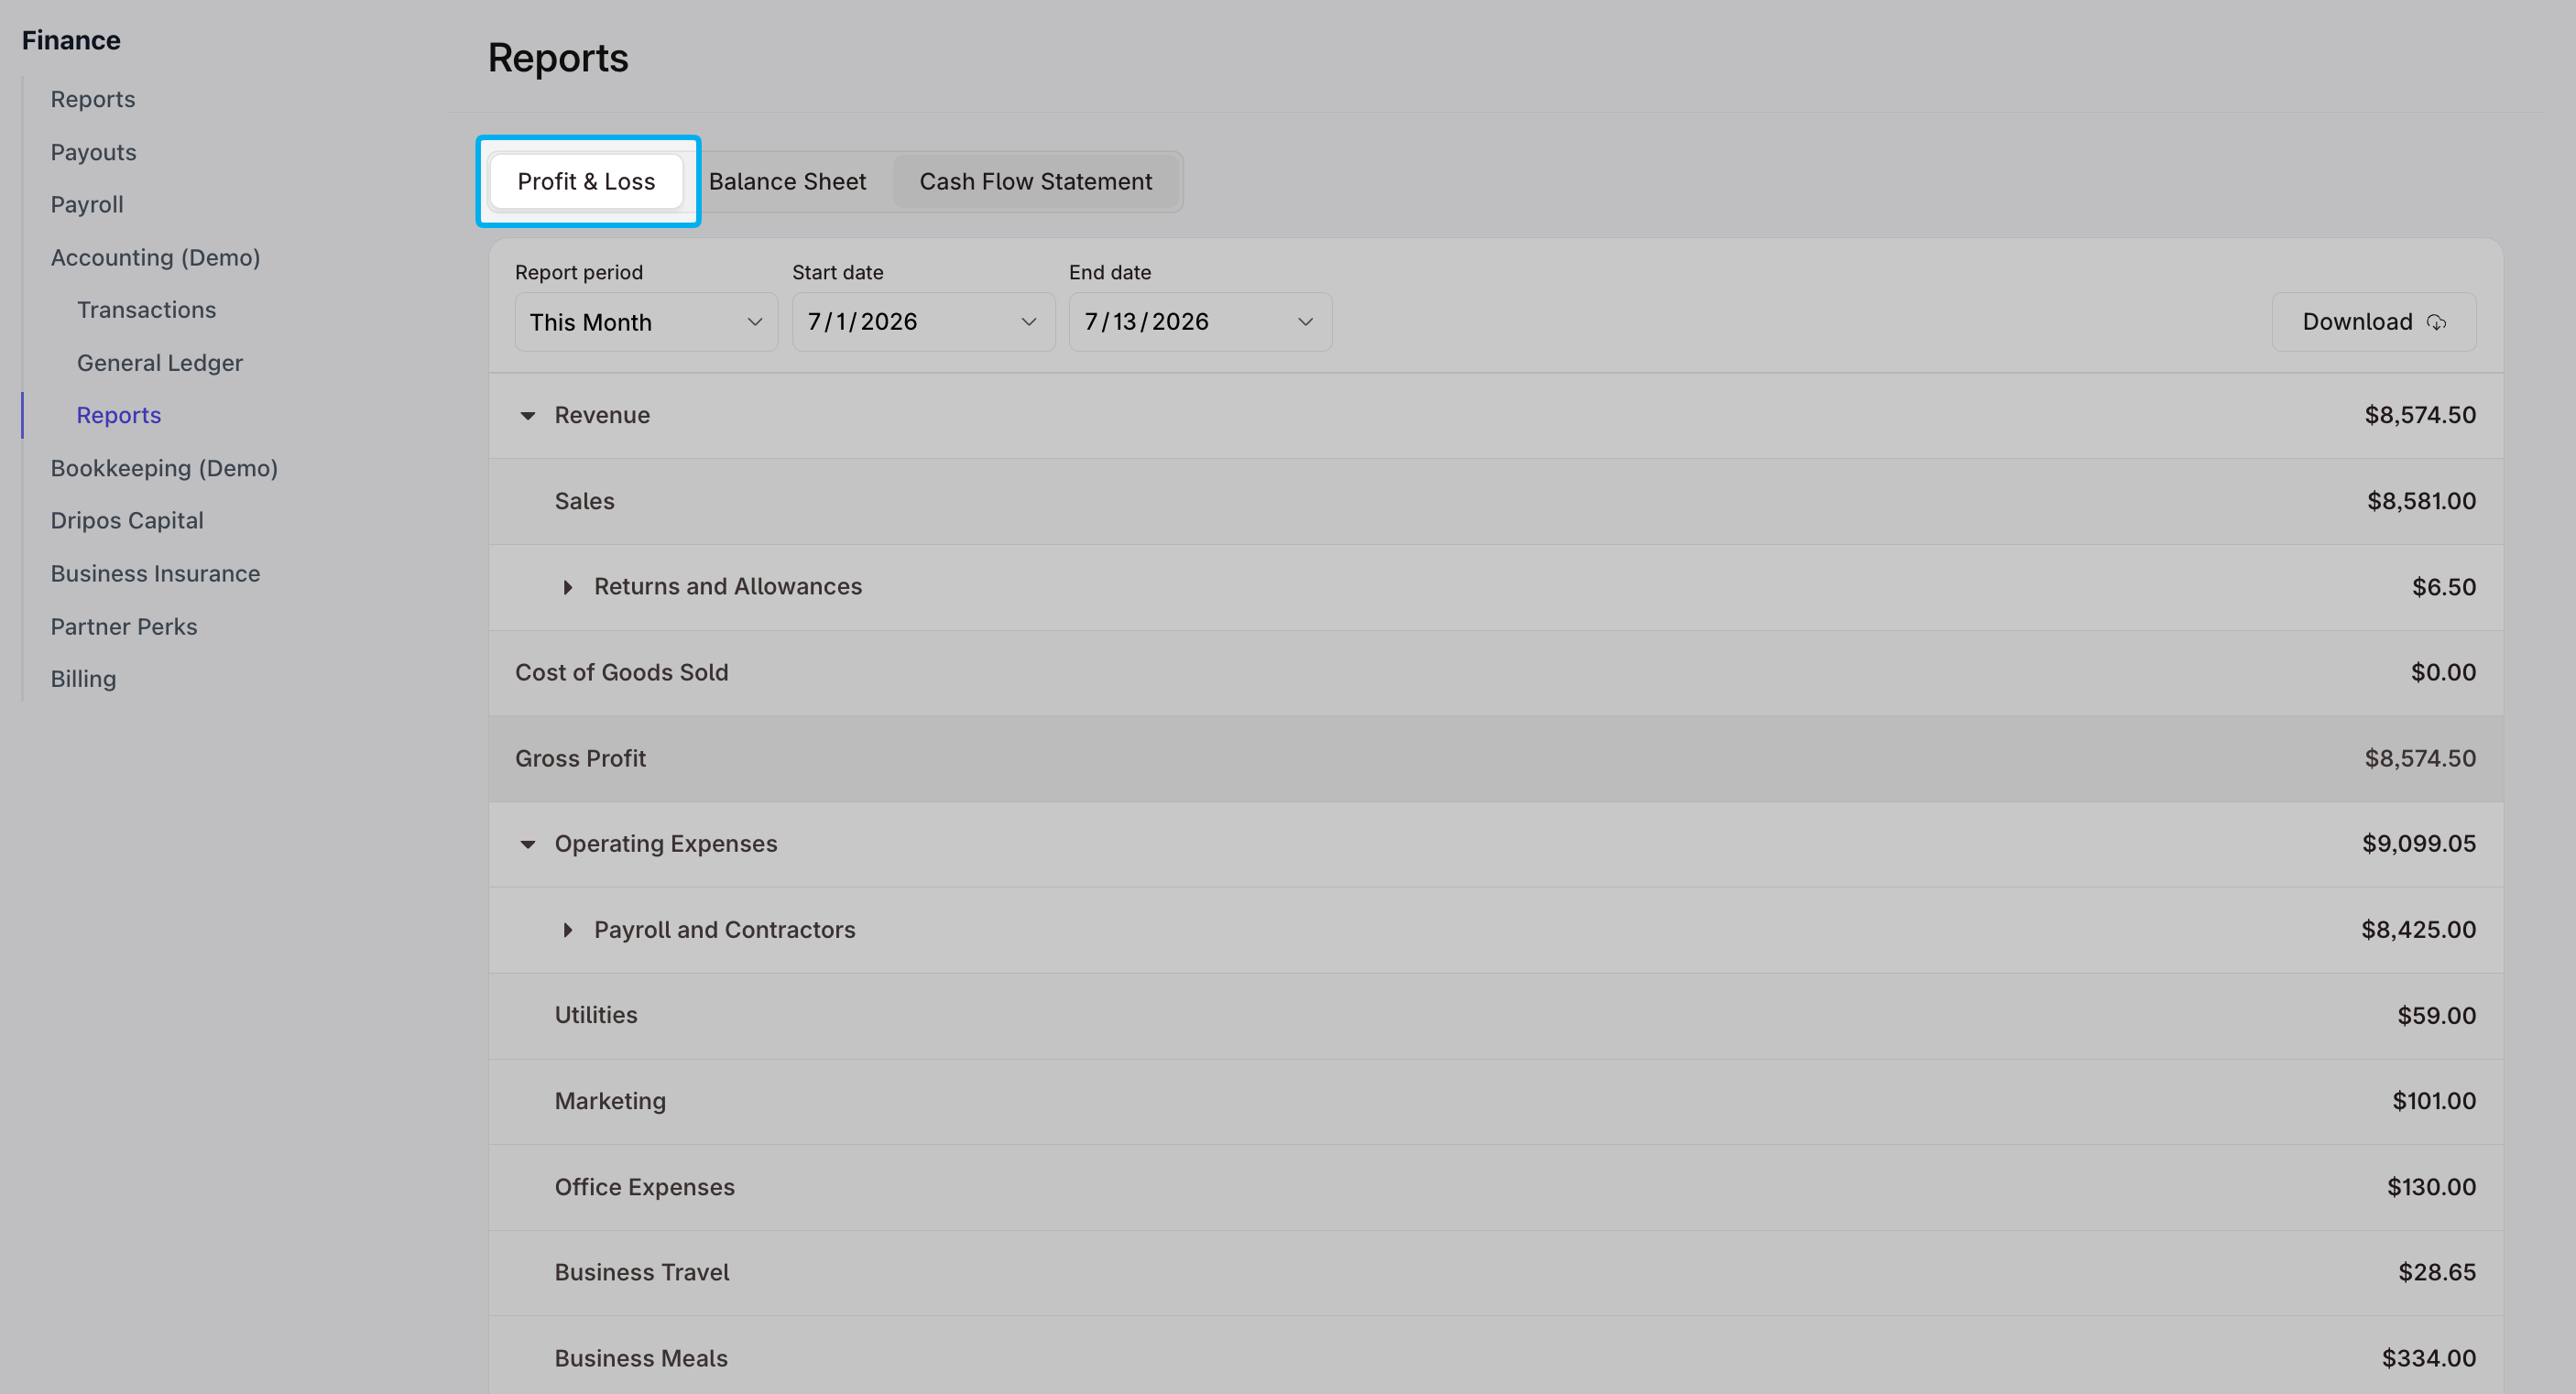Click the $28.65 Business Travel amount
This screenshot has width=2576, height=1394.
2437,1272
